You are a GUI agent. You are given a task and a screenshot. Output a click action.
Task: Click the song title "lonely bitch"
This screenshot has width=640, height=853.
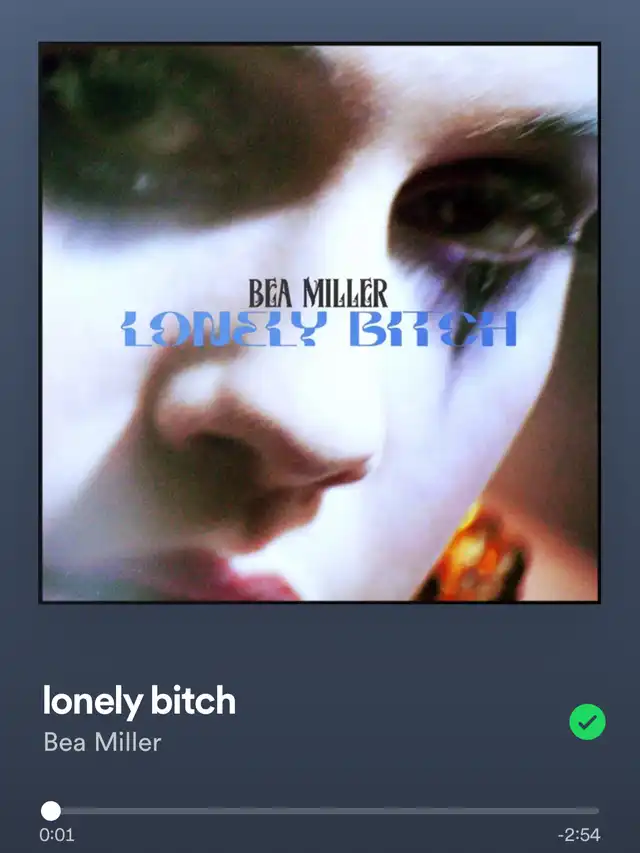(139, 701)
